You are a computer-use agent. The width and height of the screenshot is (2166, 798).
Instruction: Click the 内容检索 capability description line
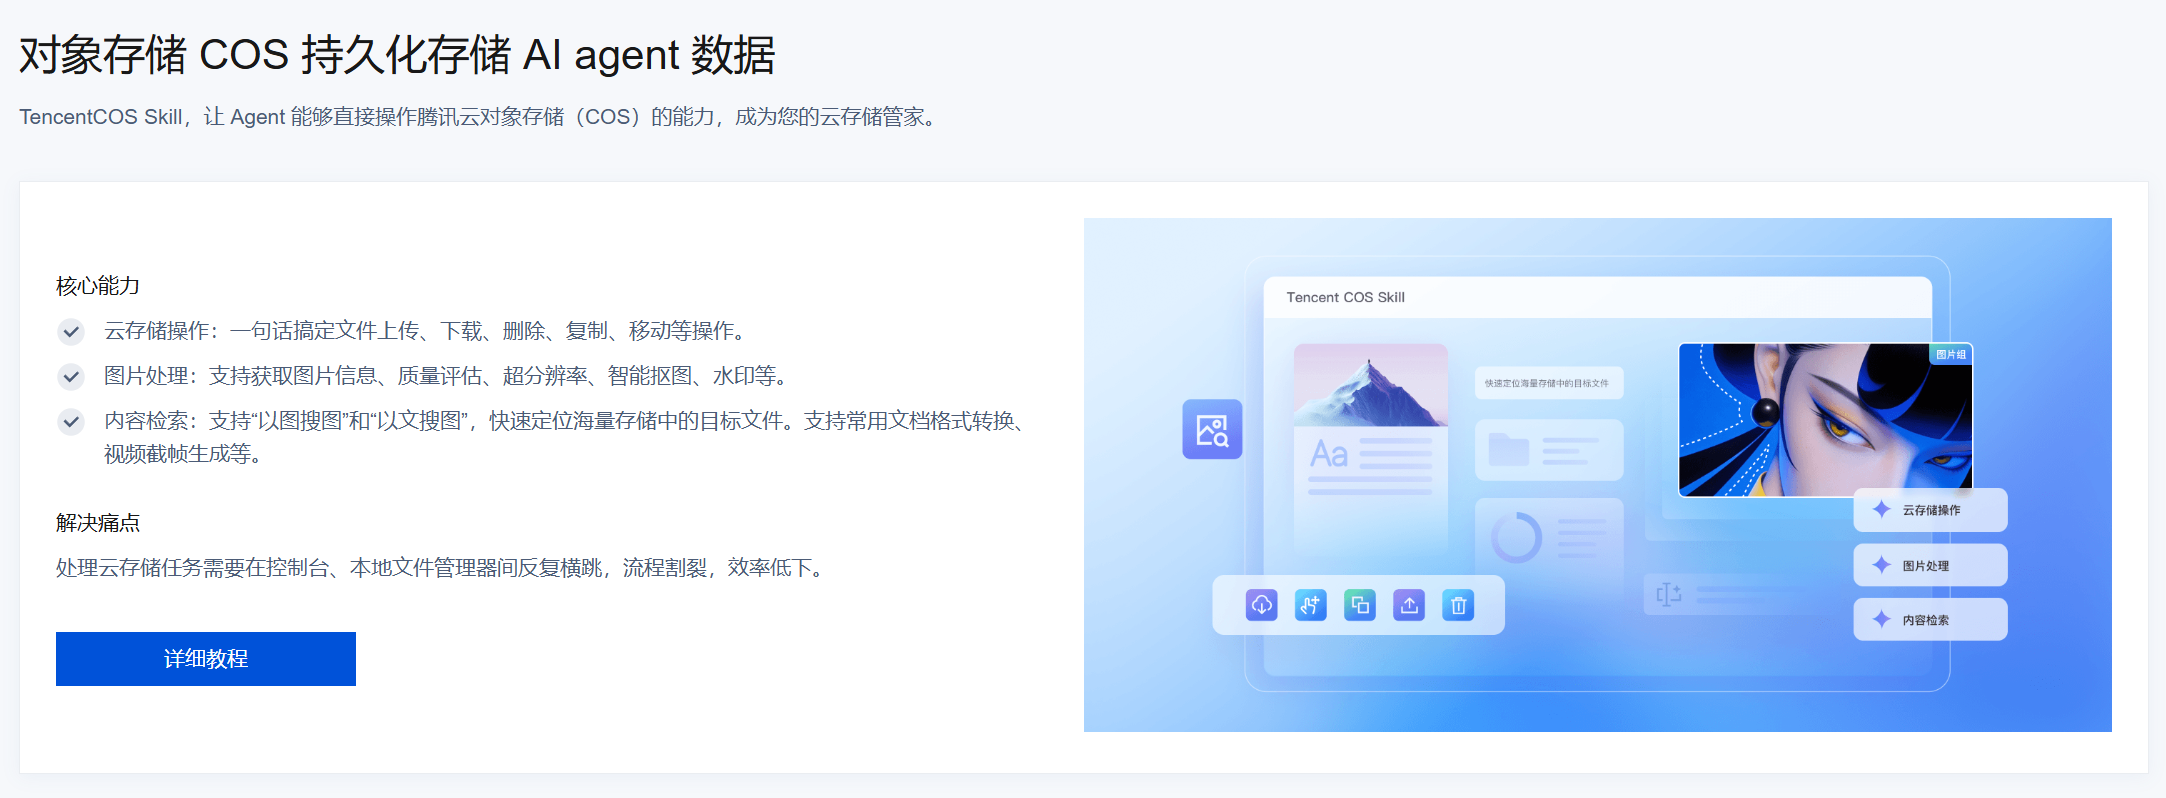pos(567,421)
